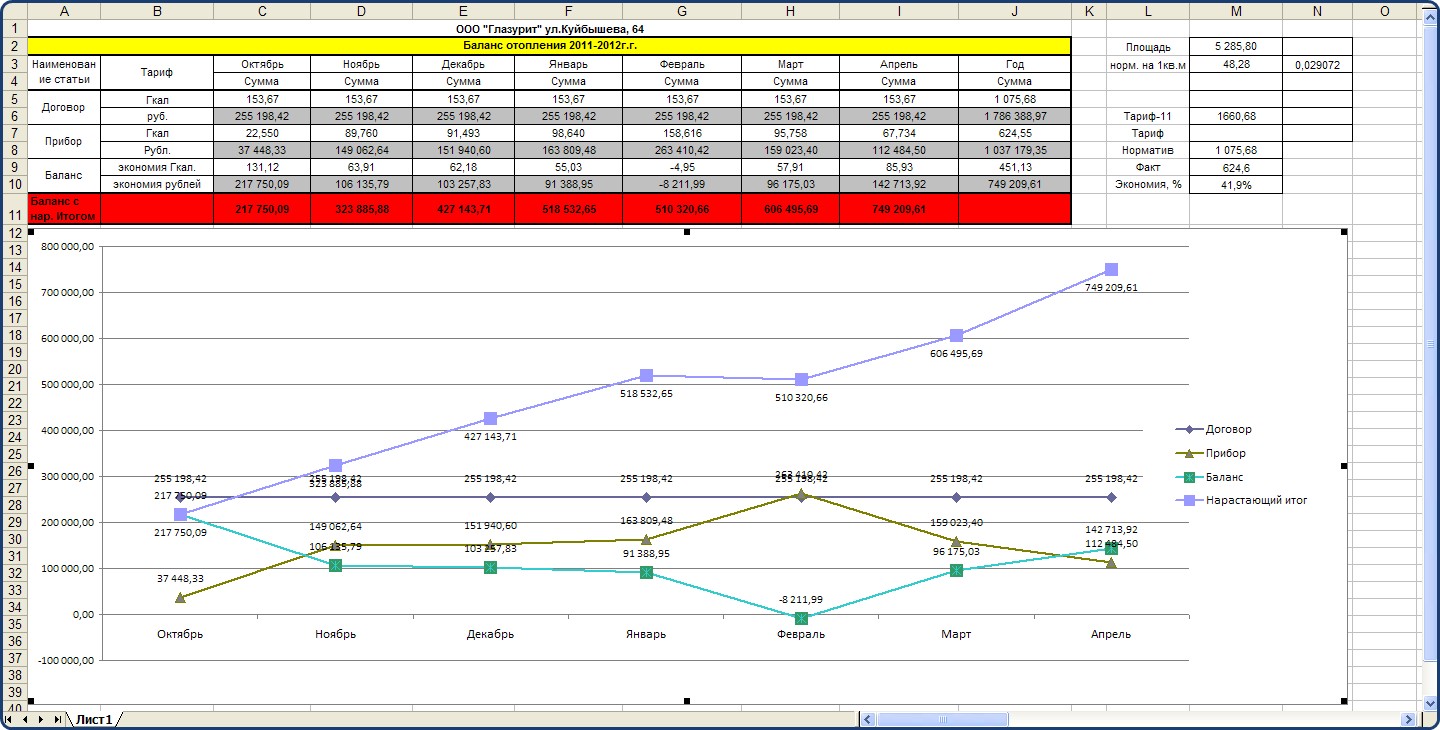Select Прибор legend entry in chart

(1210, 453)
